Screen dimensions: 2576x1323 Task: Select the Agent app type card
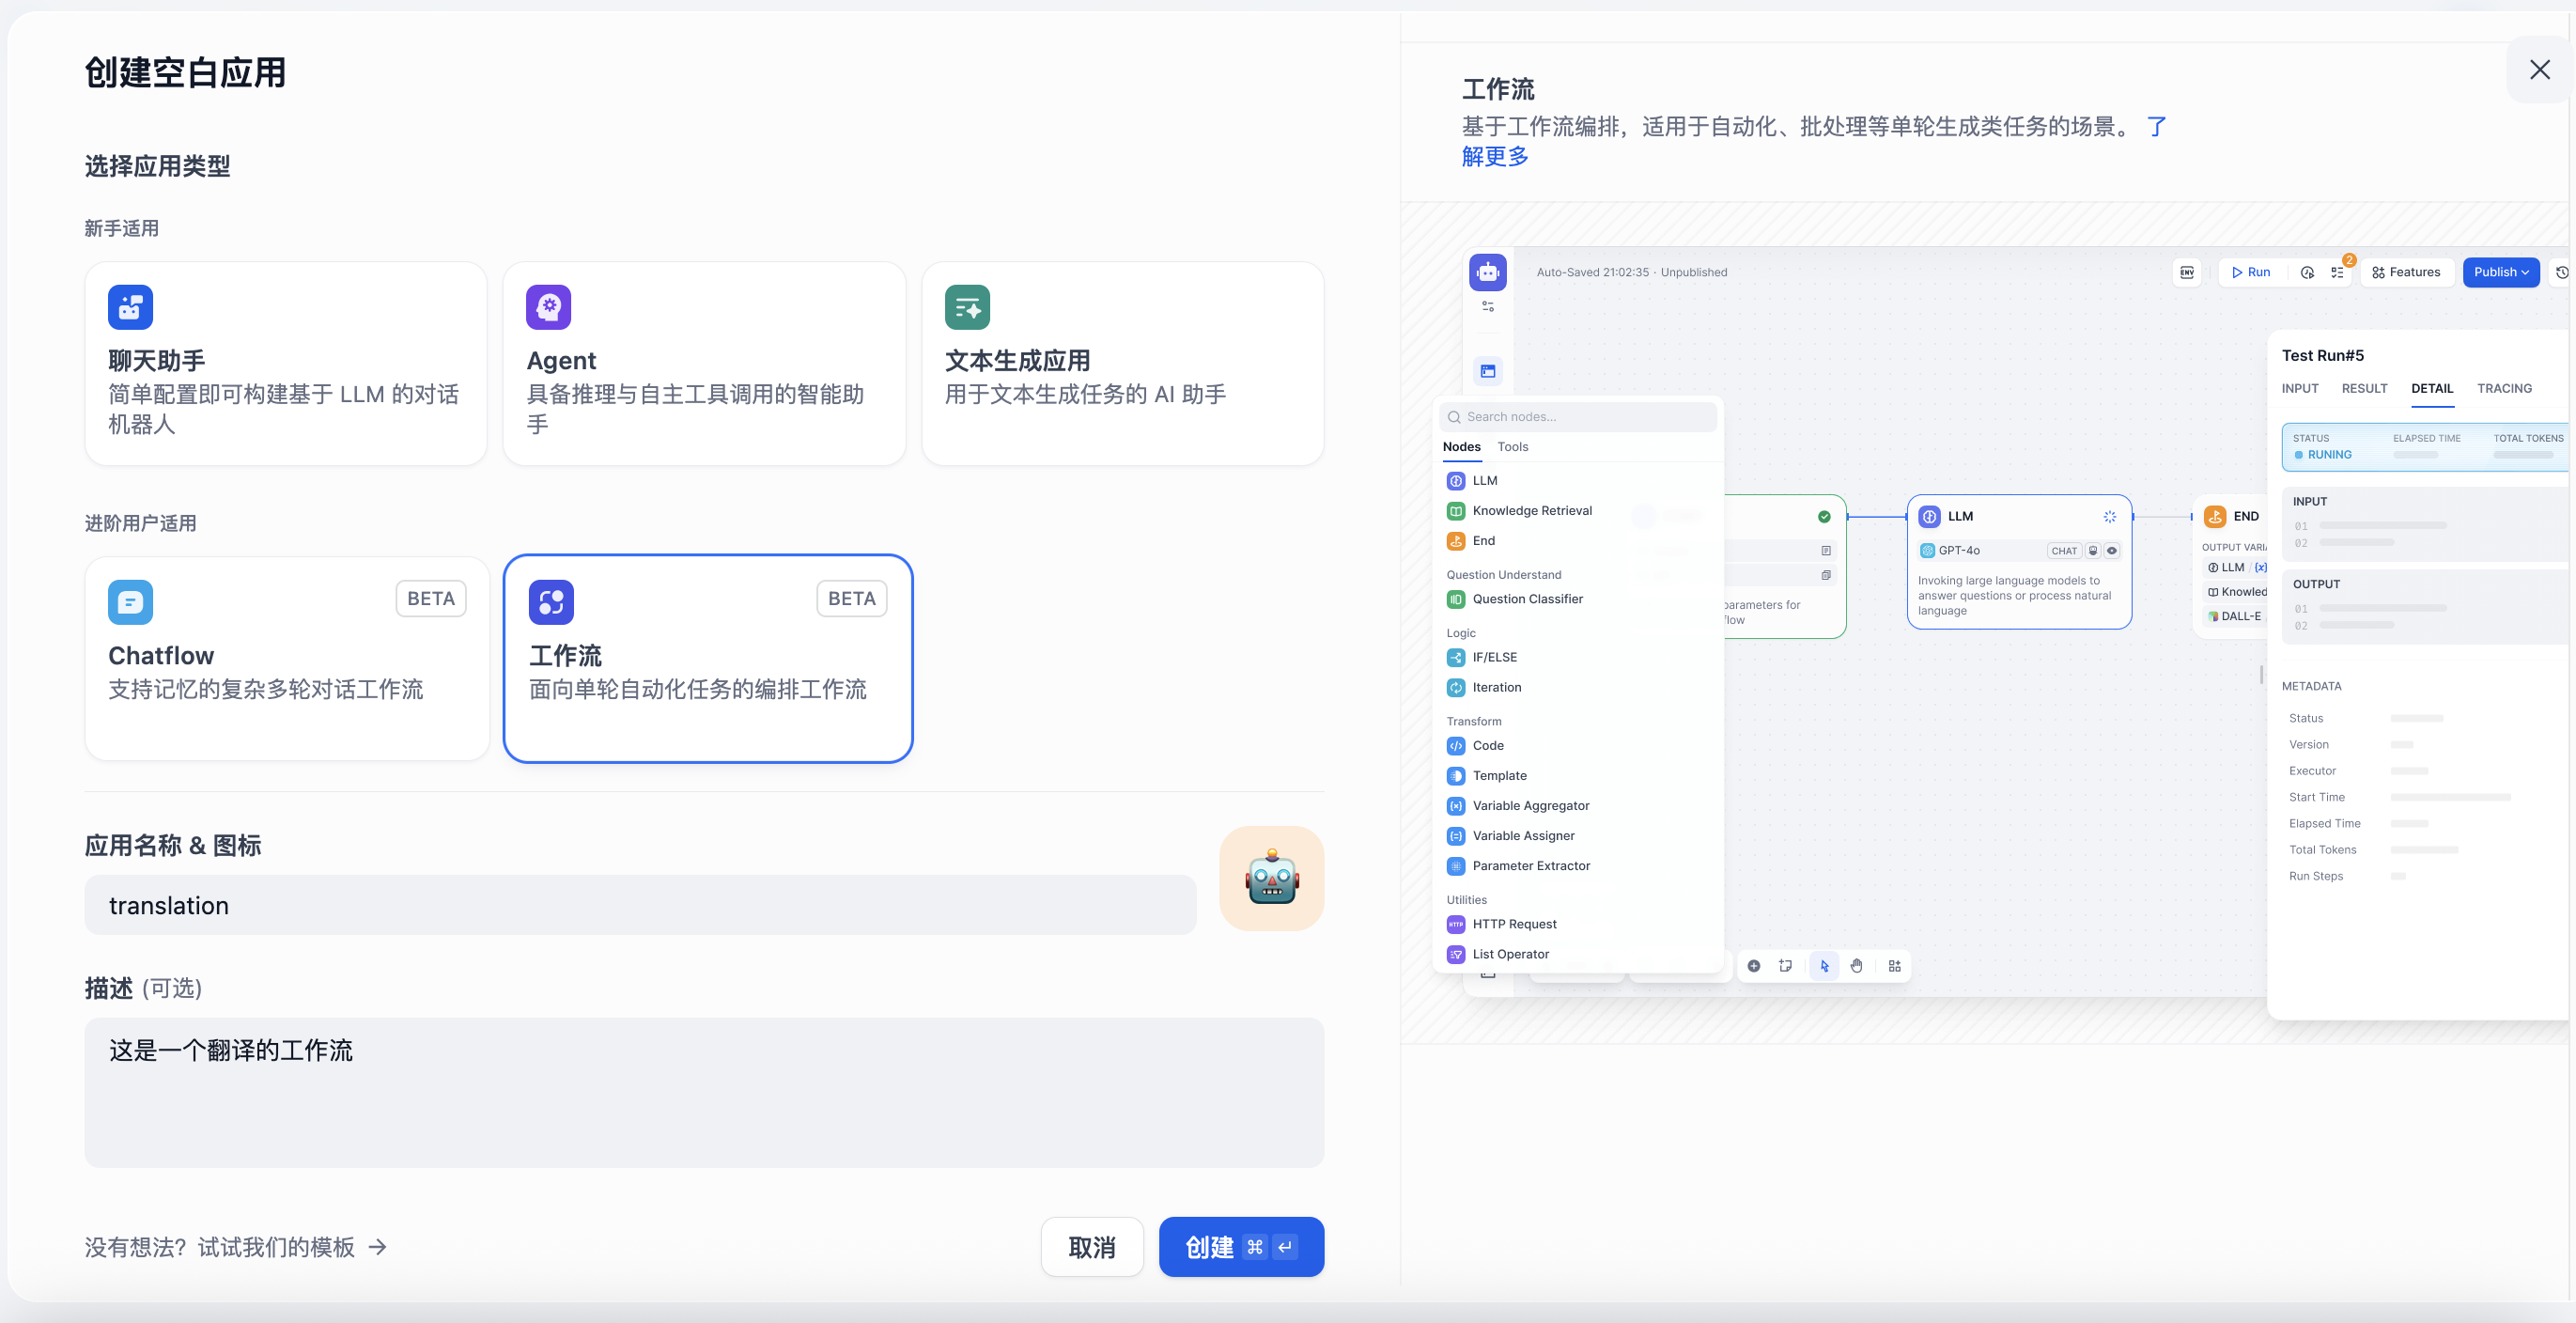pyautogui.click(x=704, y=364)
